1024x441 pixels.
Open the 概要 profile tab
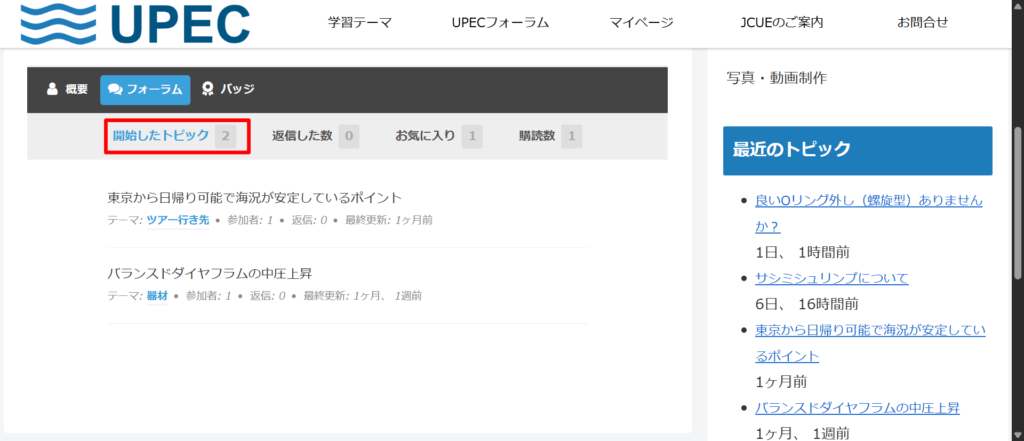67,89
